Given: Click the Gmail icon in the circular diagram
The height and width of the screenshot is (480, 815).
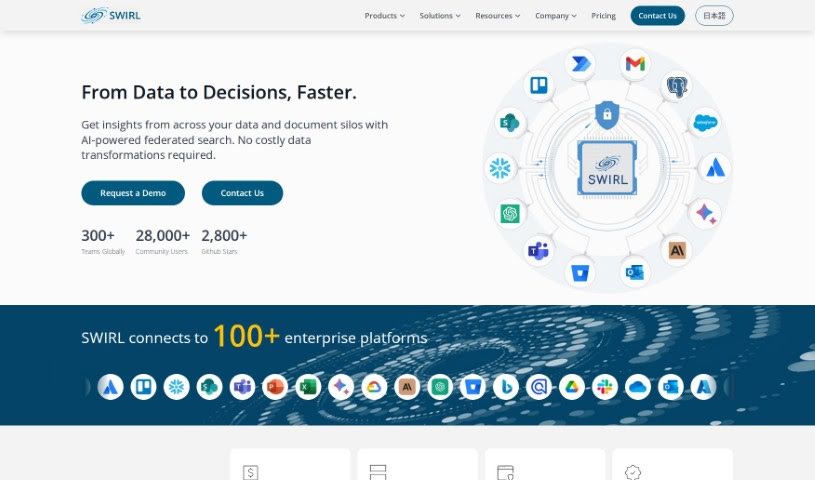Looking at the screenshot, I should 635,64.
